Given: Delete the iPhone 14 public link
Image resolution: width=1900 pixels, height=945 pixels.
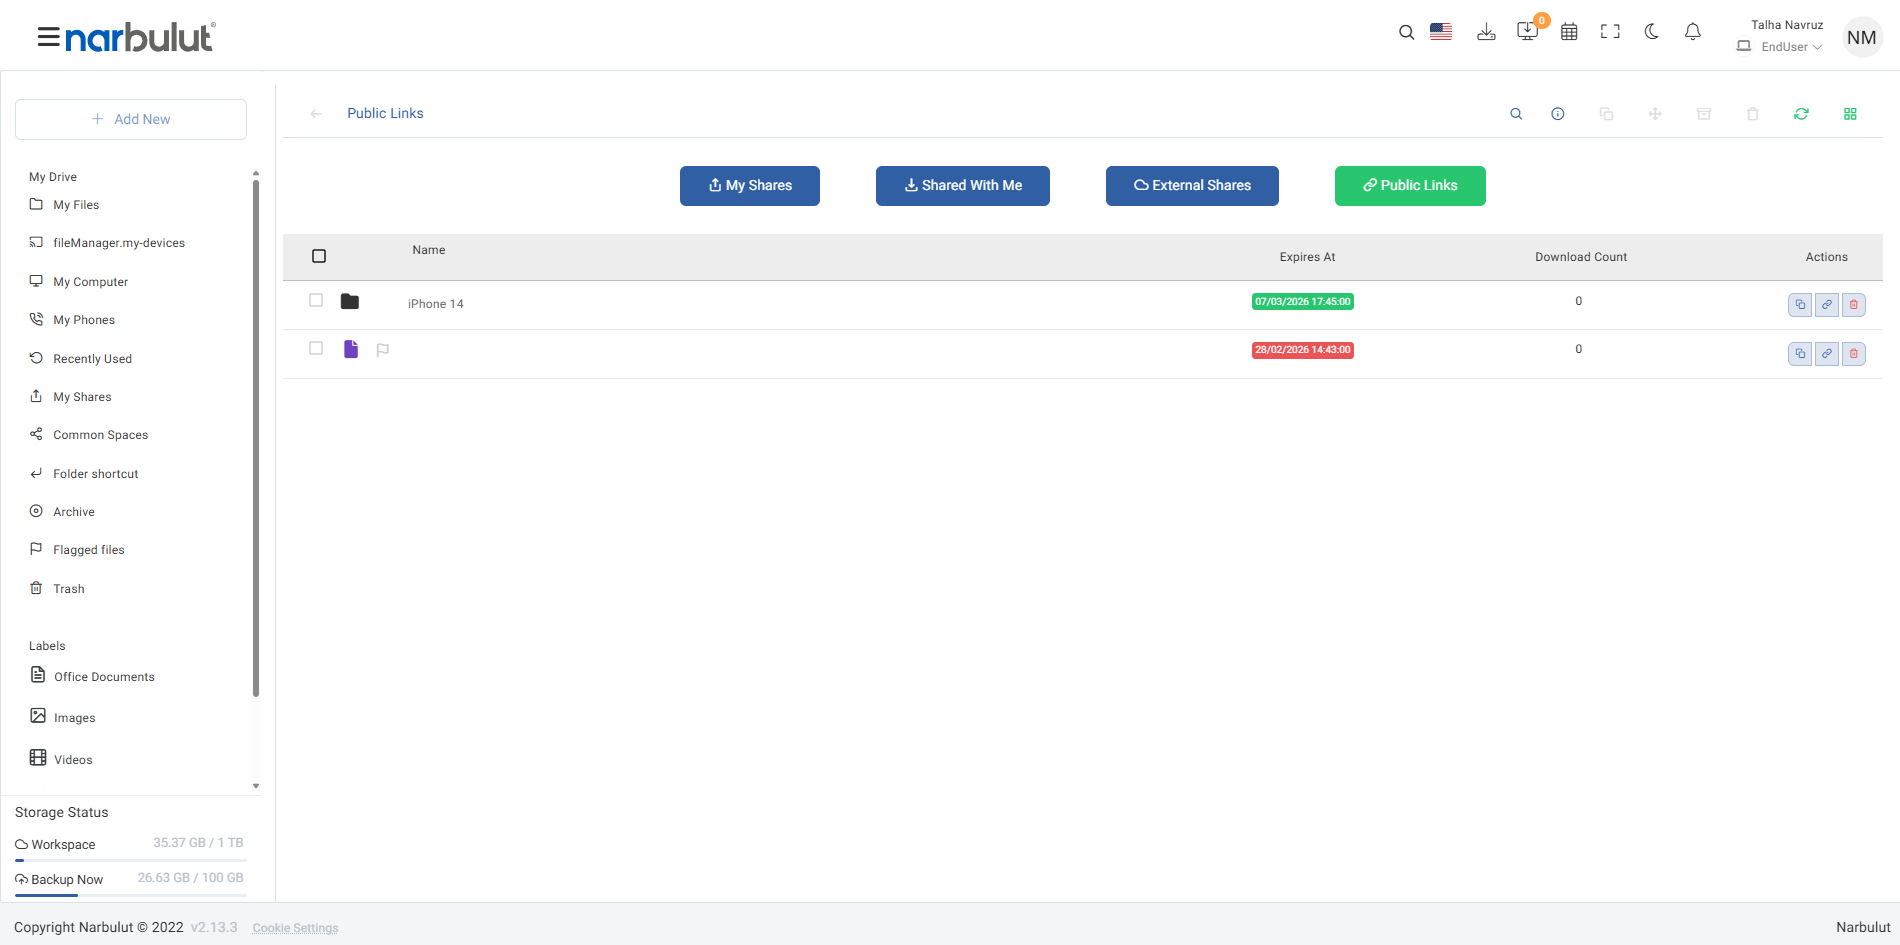Looking at the screenshot, I should click(x=1853, y=305).
